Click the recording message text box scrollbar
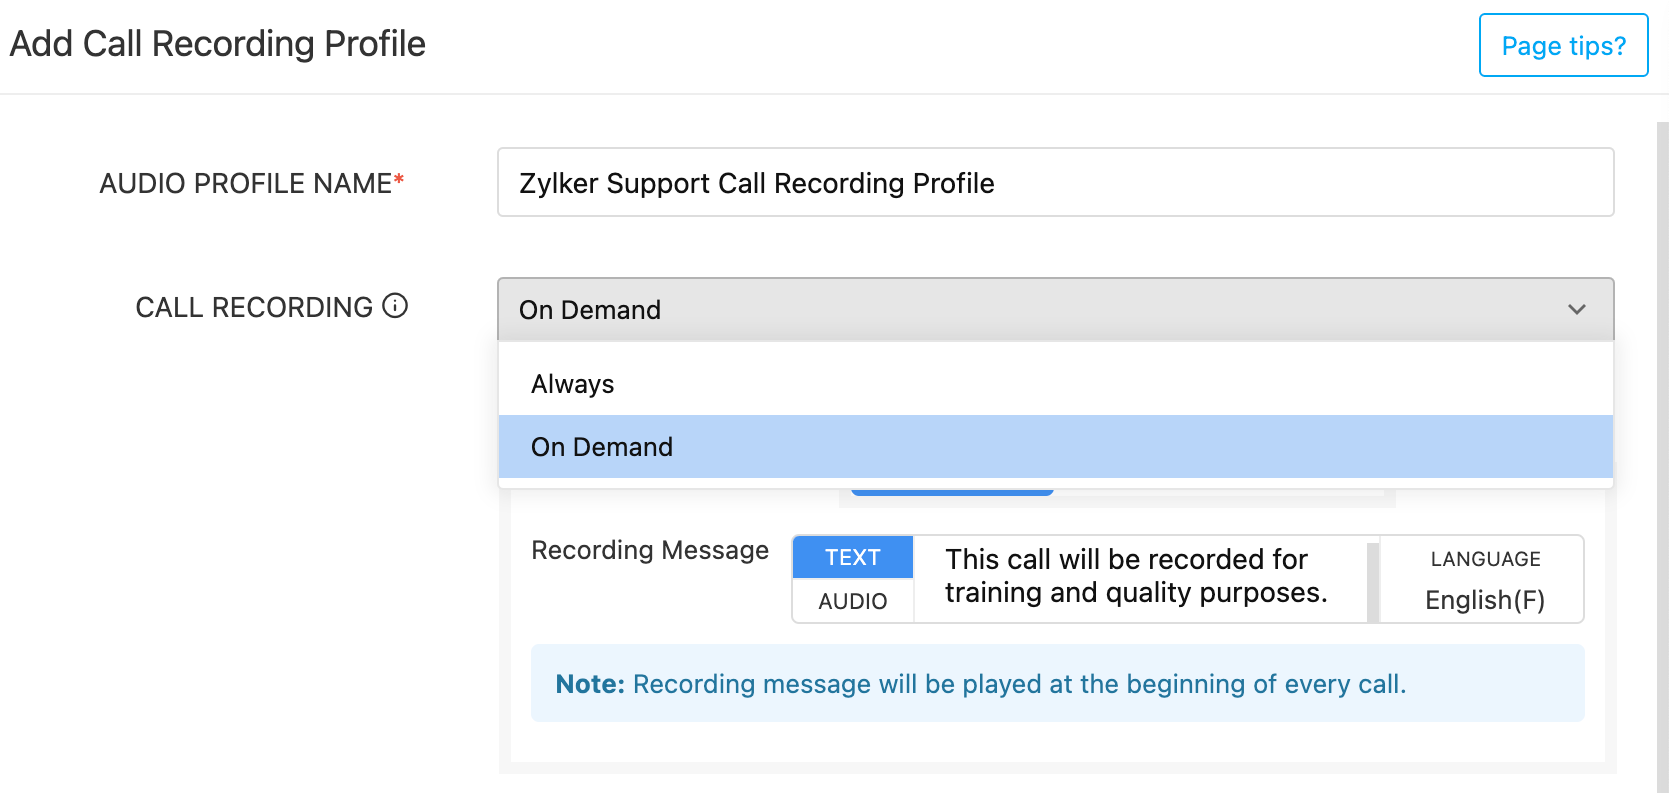This screenshot has width=1669, height=793. pos(1372,580)
